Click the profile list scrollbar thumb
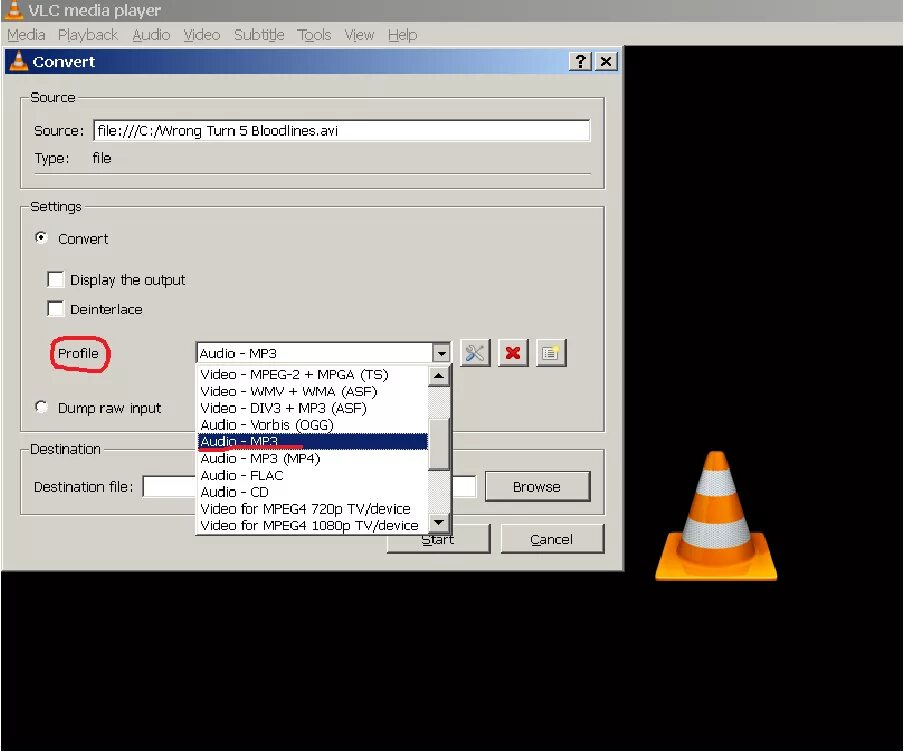Screen dimensions: 904x752 pyautogui.click(x=439, y=445)
